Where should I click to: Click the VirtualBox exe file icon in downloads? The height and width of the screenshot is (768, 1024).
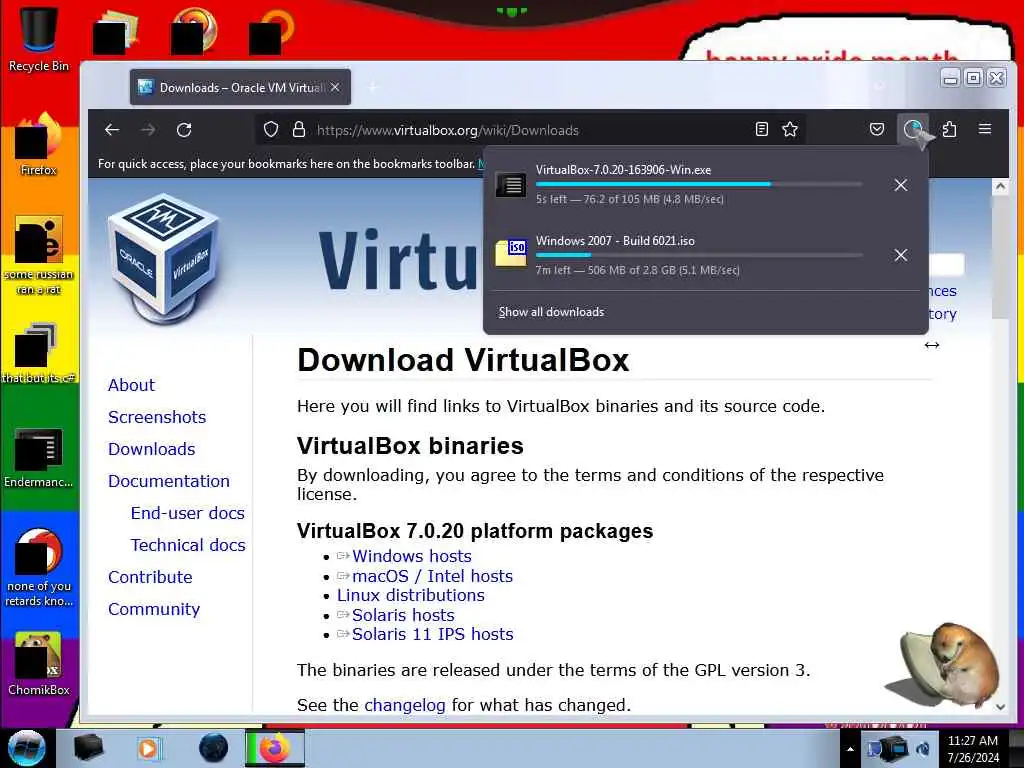(x=511, y=185)
